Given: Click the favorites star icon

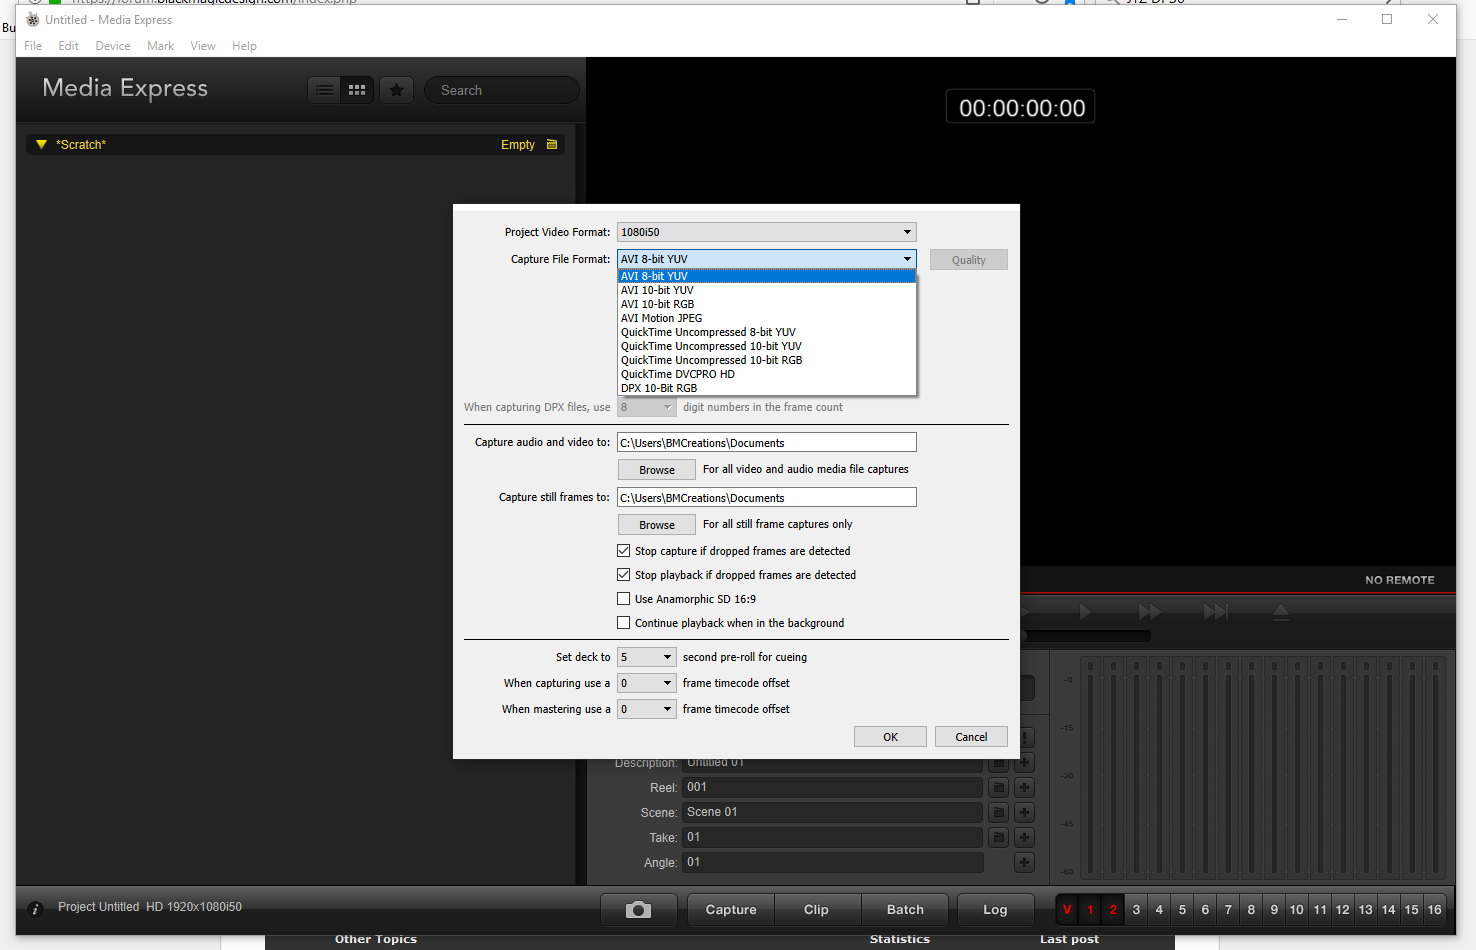Looking at the screenshot, I should pos(397,90).
